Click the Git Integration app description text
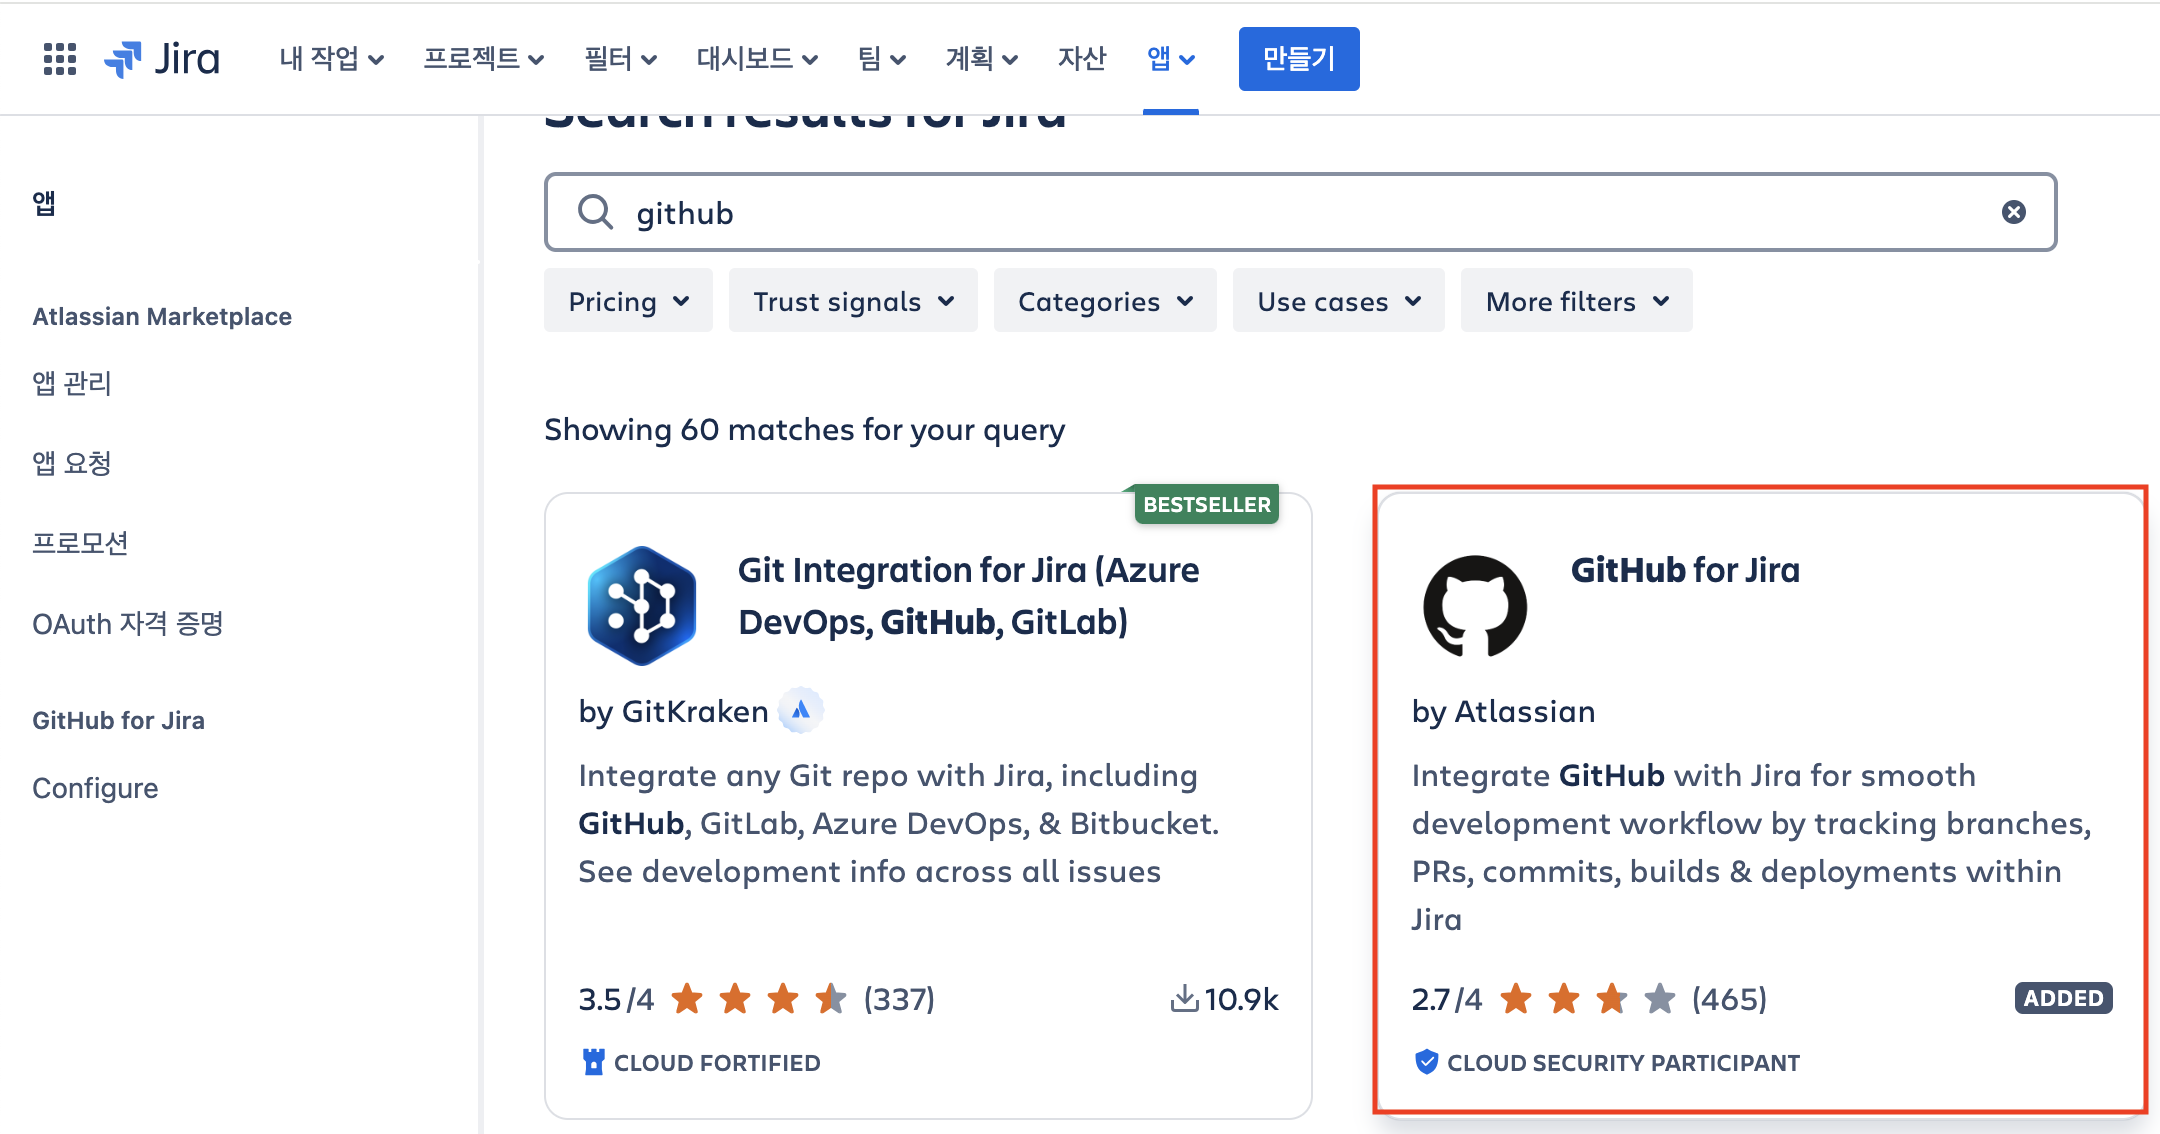 (898, 823)
